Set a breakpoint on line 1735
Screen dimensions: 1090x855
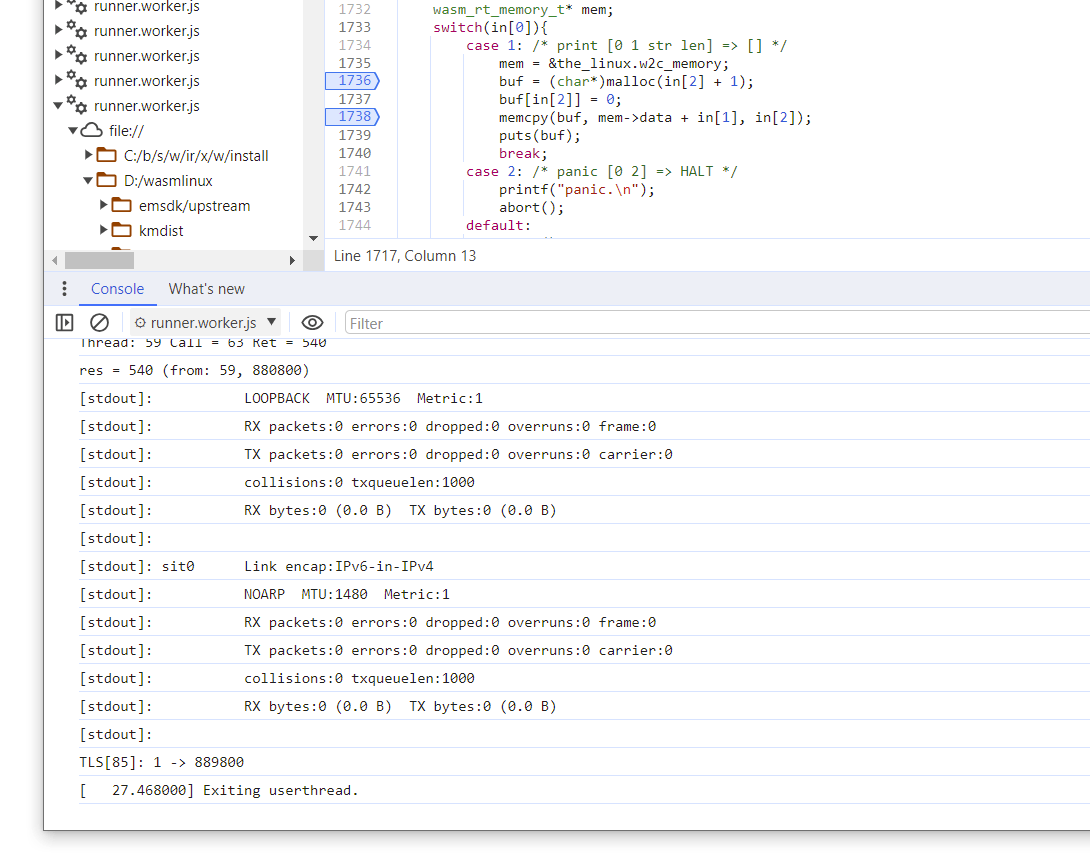[355, 63]
